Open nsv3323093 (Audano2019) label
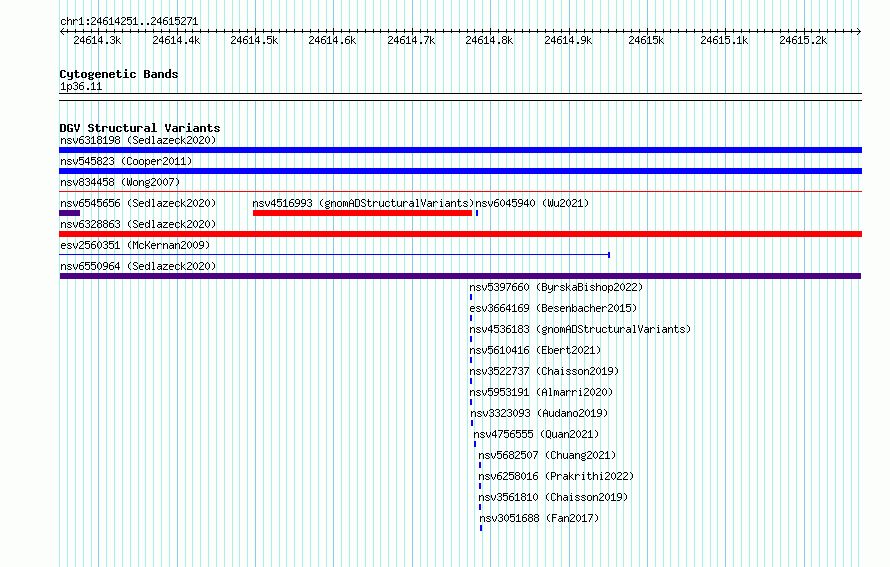 click(x=539, y=413)
